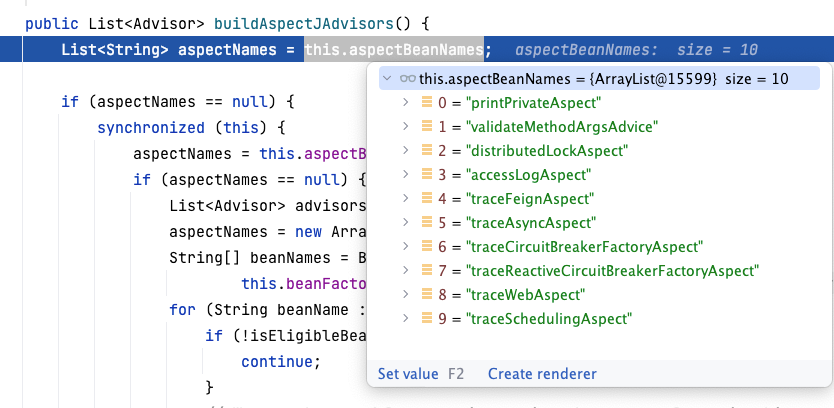Click field icon of traceAsyncAspect entry
Screen dimensions: 834x408
[x=427, y=223]
